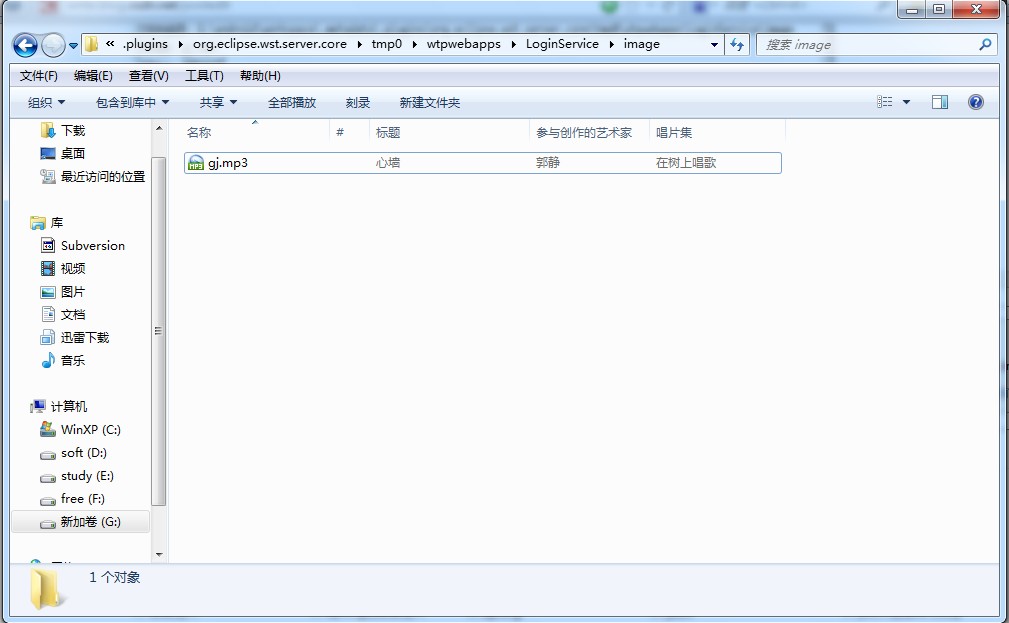Expand arrow after LoginService breadcrumb
Screen dimensions: 1009x623
click(611, 44)
